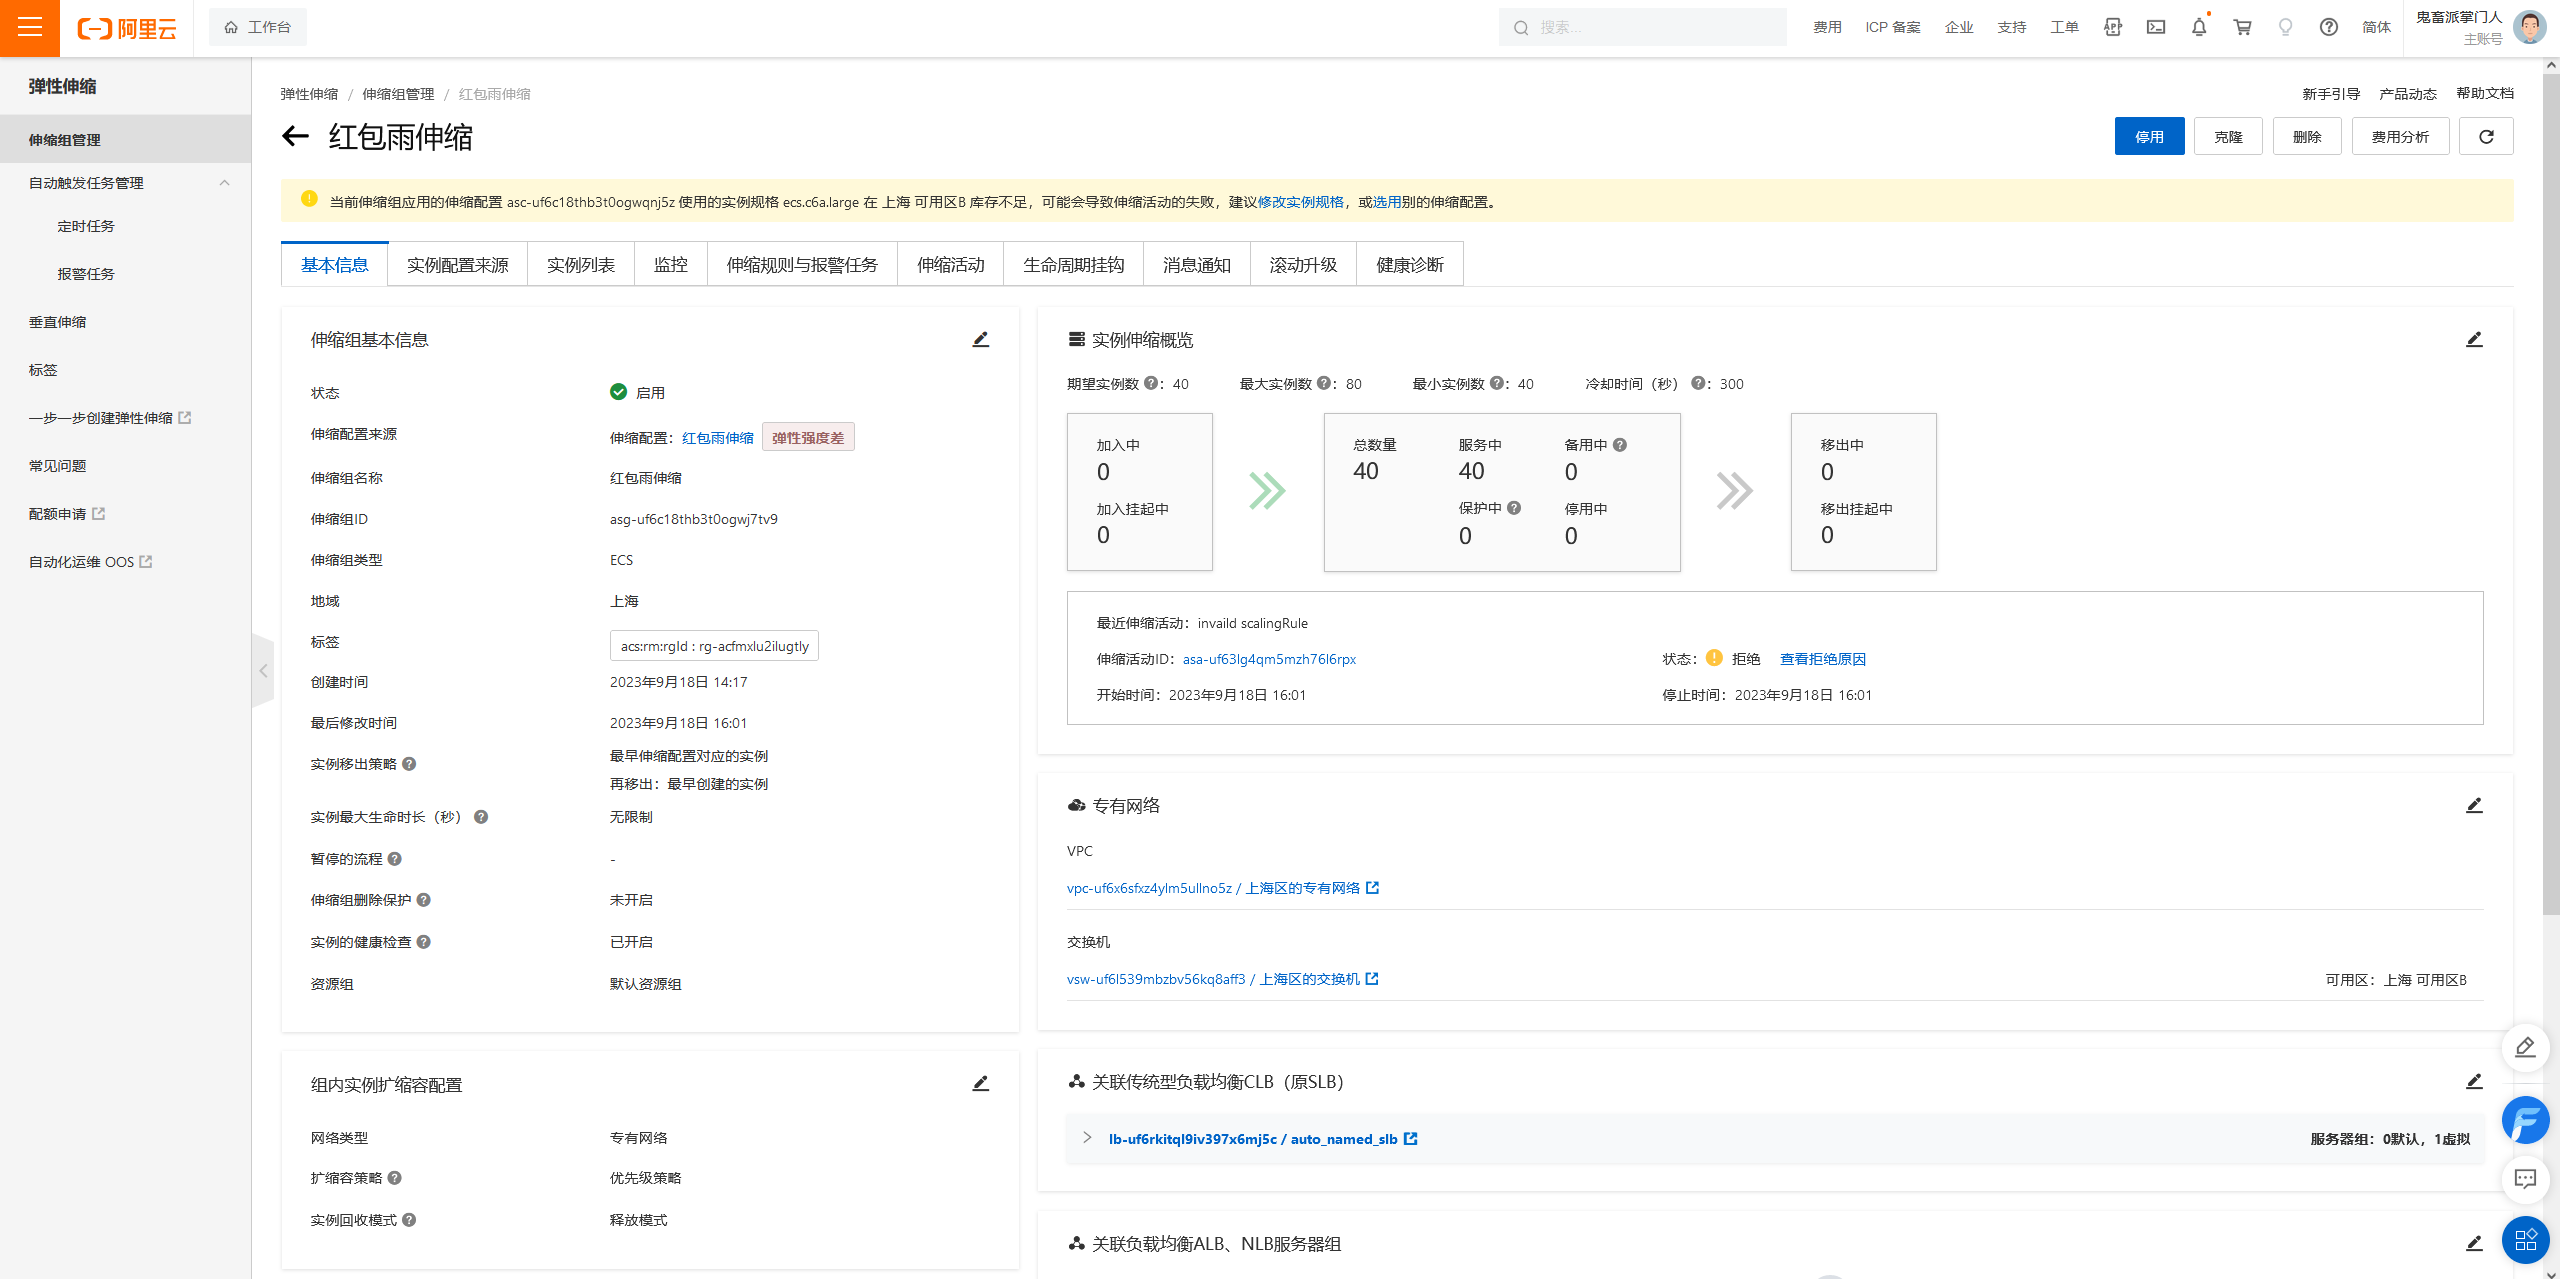The height and width of the screenshot is (1279, 2560).
Task: Click the 弹性强度差 tag
Action: (808, 438)
